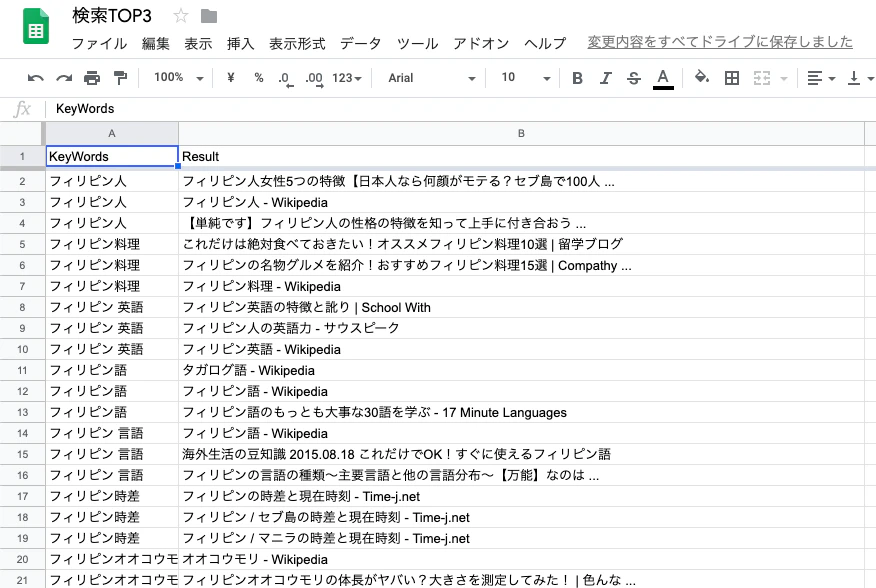Viewport: 876px width, 588px height.
Task: Select keyword cell フィリピン料理 in row 5
Action: click(x=112, y=244)
